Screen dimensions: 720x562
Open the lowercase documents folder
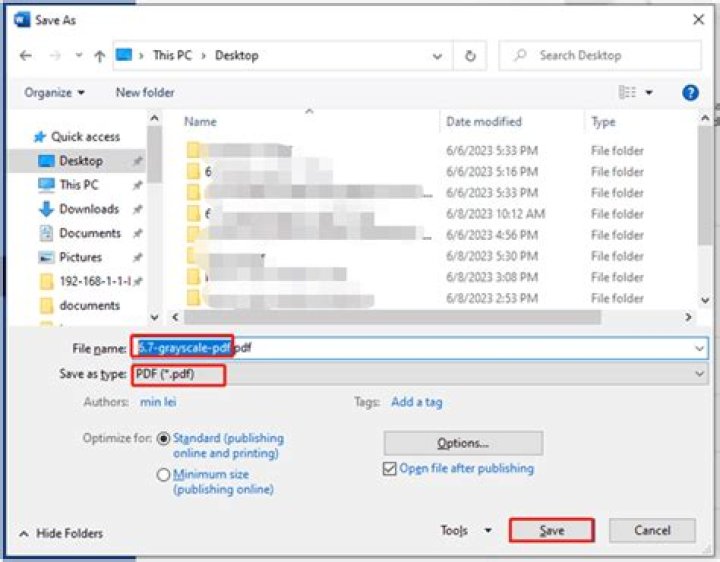tap(80, 305)
